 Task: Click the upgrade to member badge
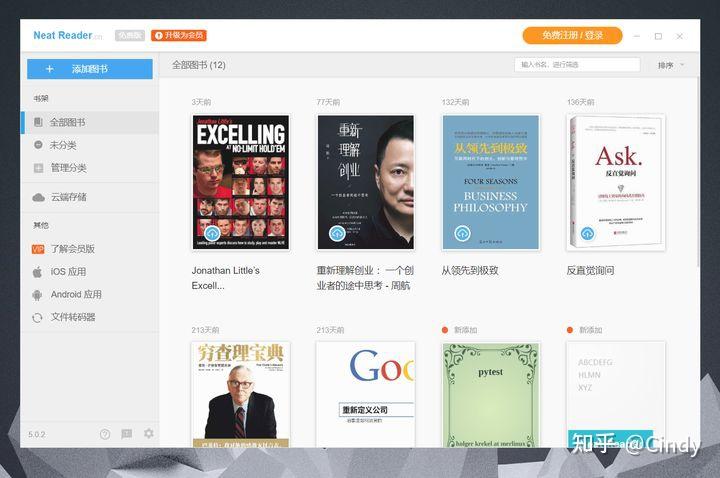pos(179,35)
